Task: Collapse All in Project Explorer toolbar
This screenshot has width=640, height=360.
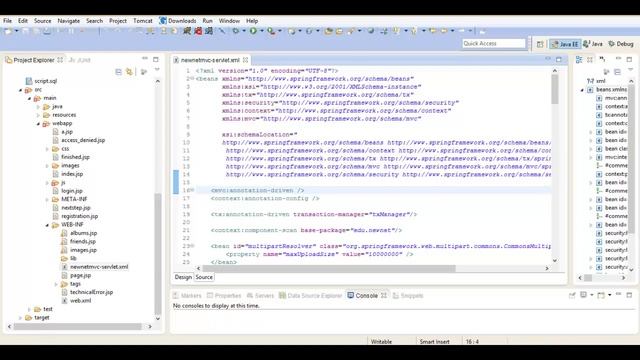Action: coord(118,72)
